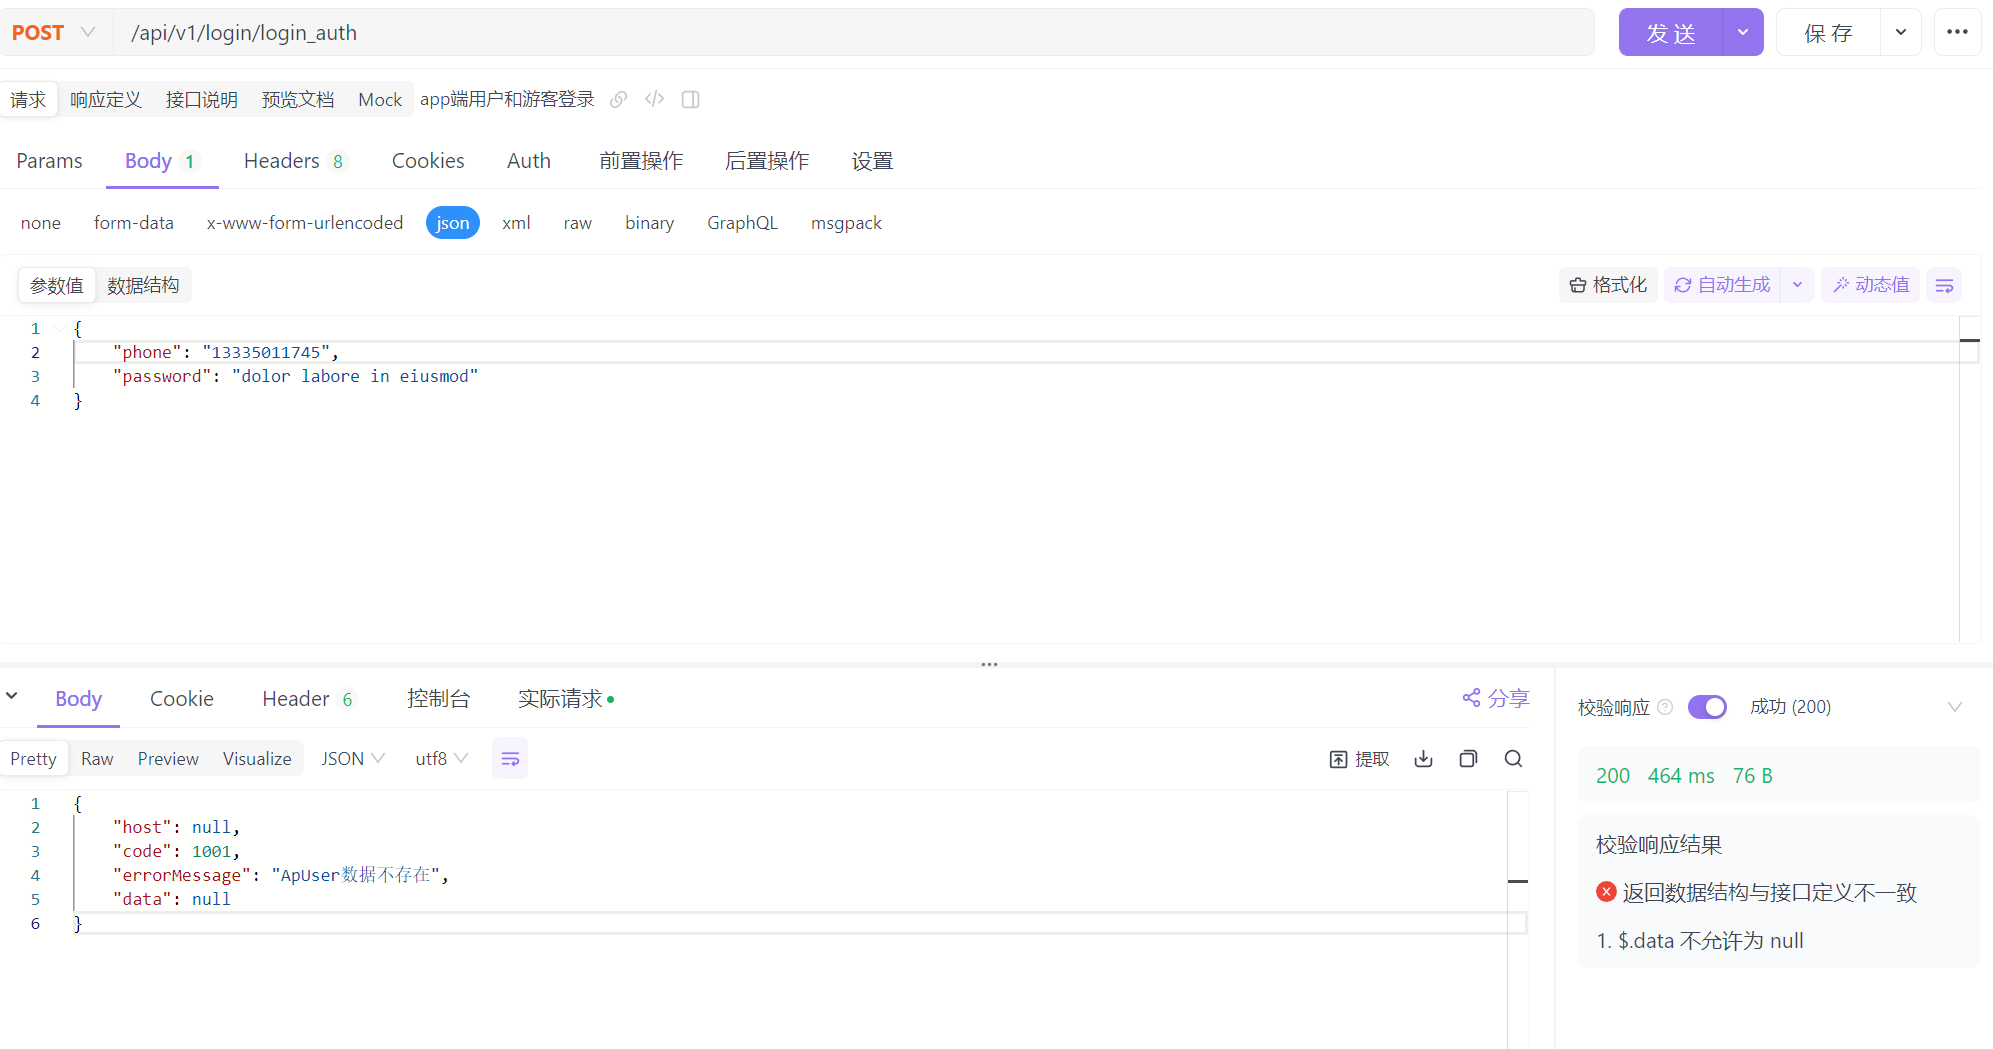
Task: Expand the 保存 save options arrow
Action: tap(1900, 32)
